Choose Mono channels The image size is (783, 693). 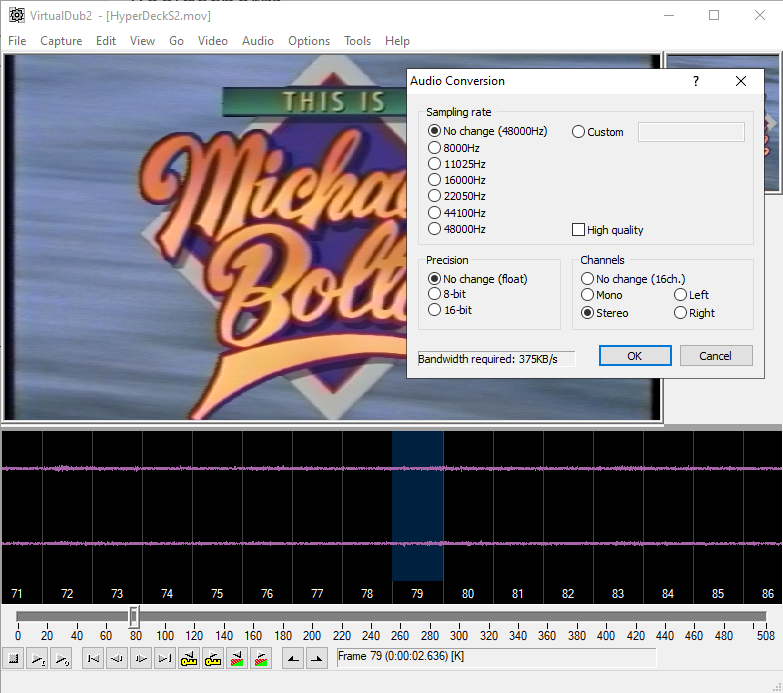[x=602, y=295]
